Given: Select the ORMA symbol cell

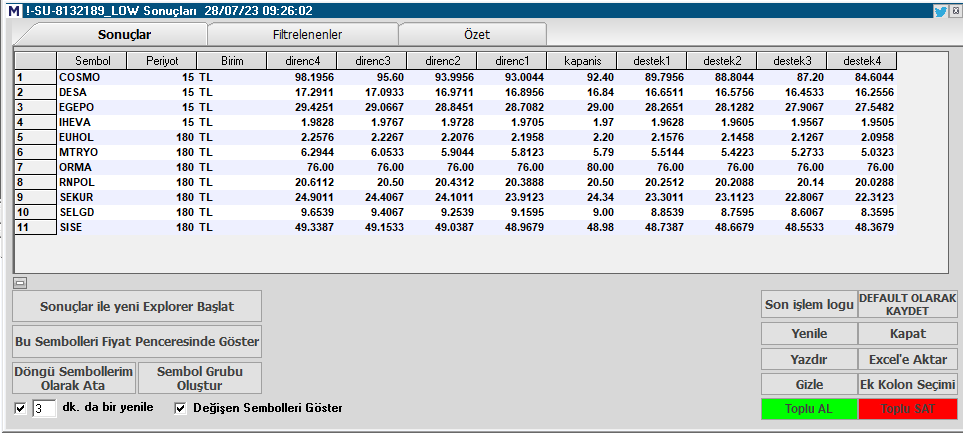Looking at the screenshot, I should click(92, 167).
